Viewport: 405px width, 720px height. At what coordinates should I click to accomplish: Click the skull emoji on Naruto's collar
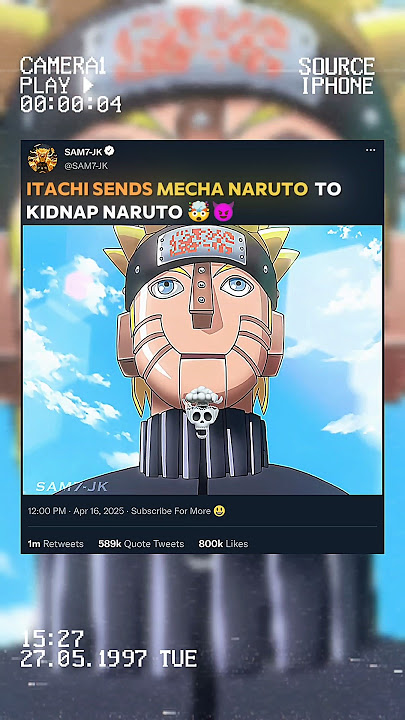pos(202,411)
